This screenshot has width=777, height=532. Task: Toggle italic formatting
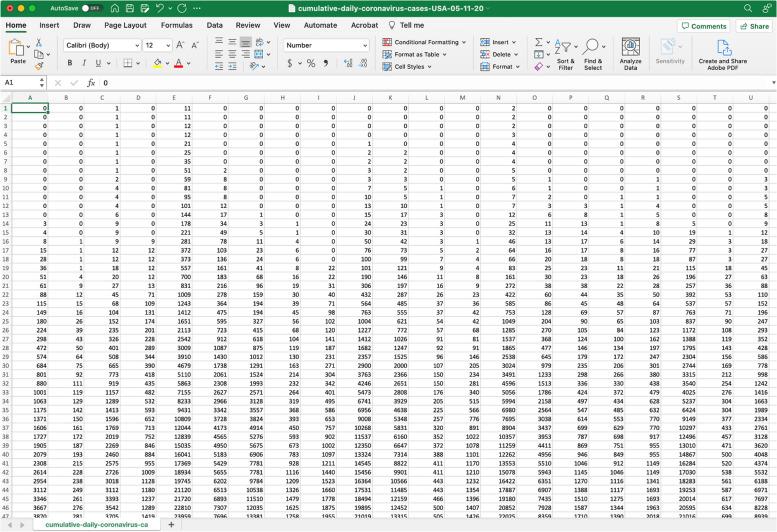86,63
